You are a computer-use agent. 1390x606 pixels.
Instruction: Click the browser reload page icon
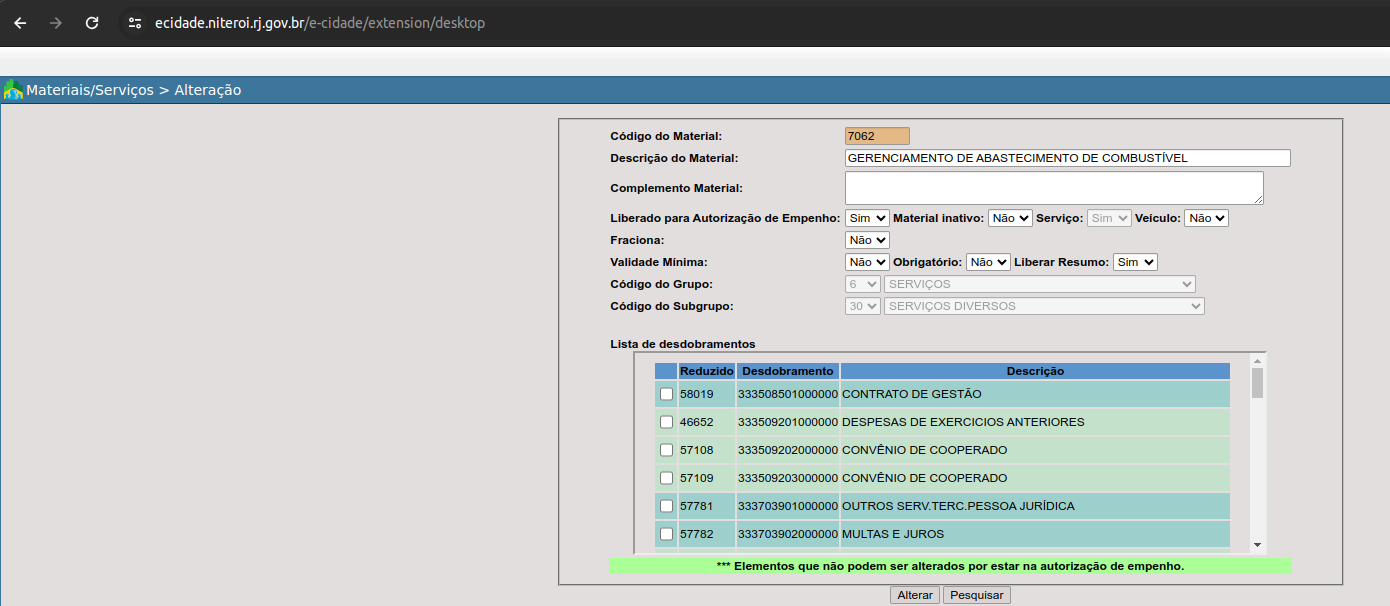click(92, 23)
